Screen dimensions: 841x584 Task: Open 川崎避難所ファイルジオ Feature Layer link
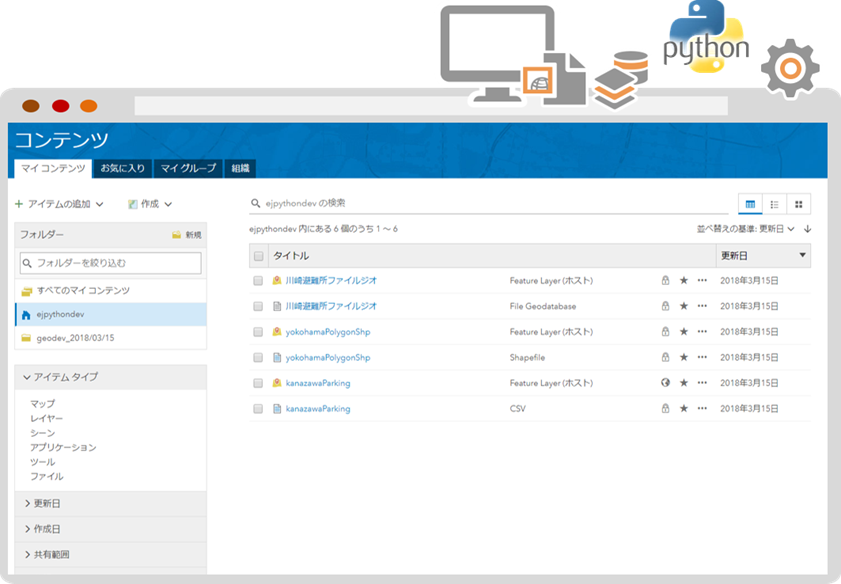331,280
